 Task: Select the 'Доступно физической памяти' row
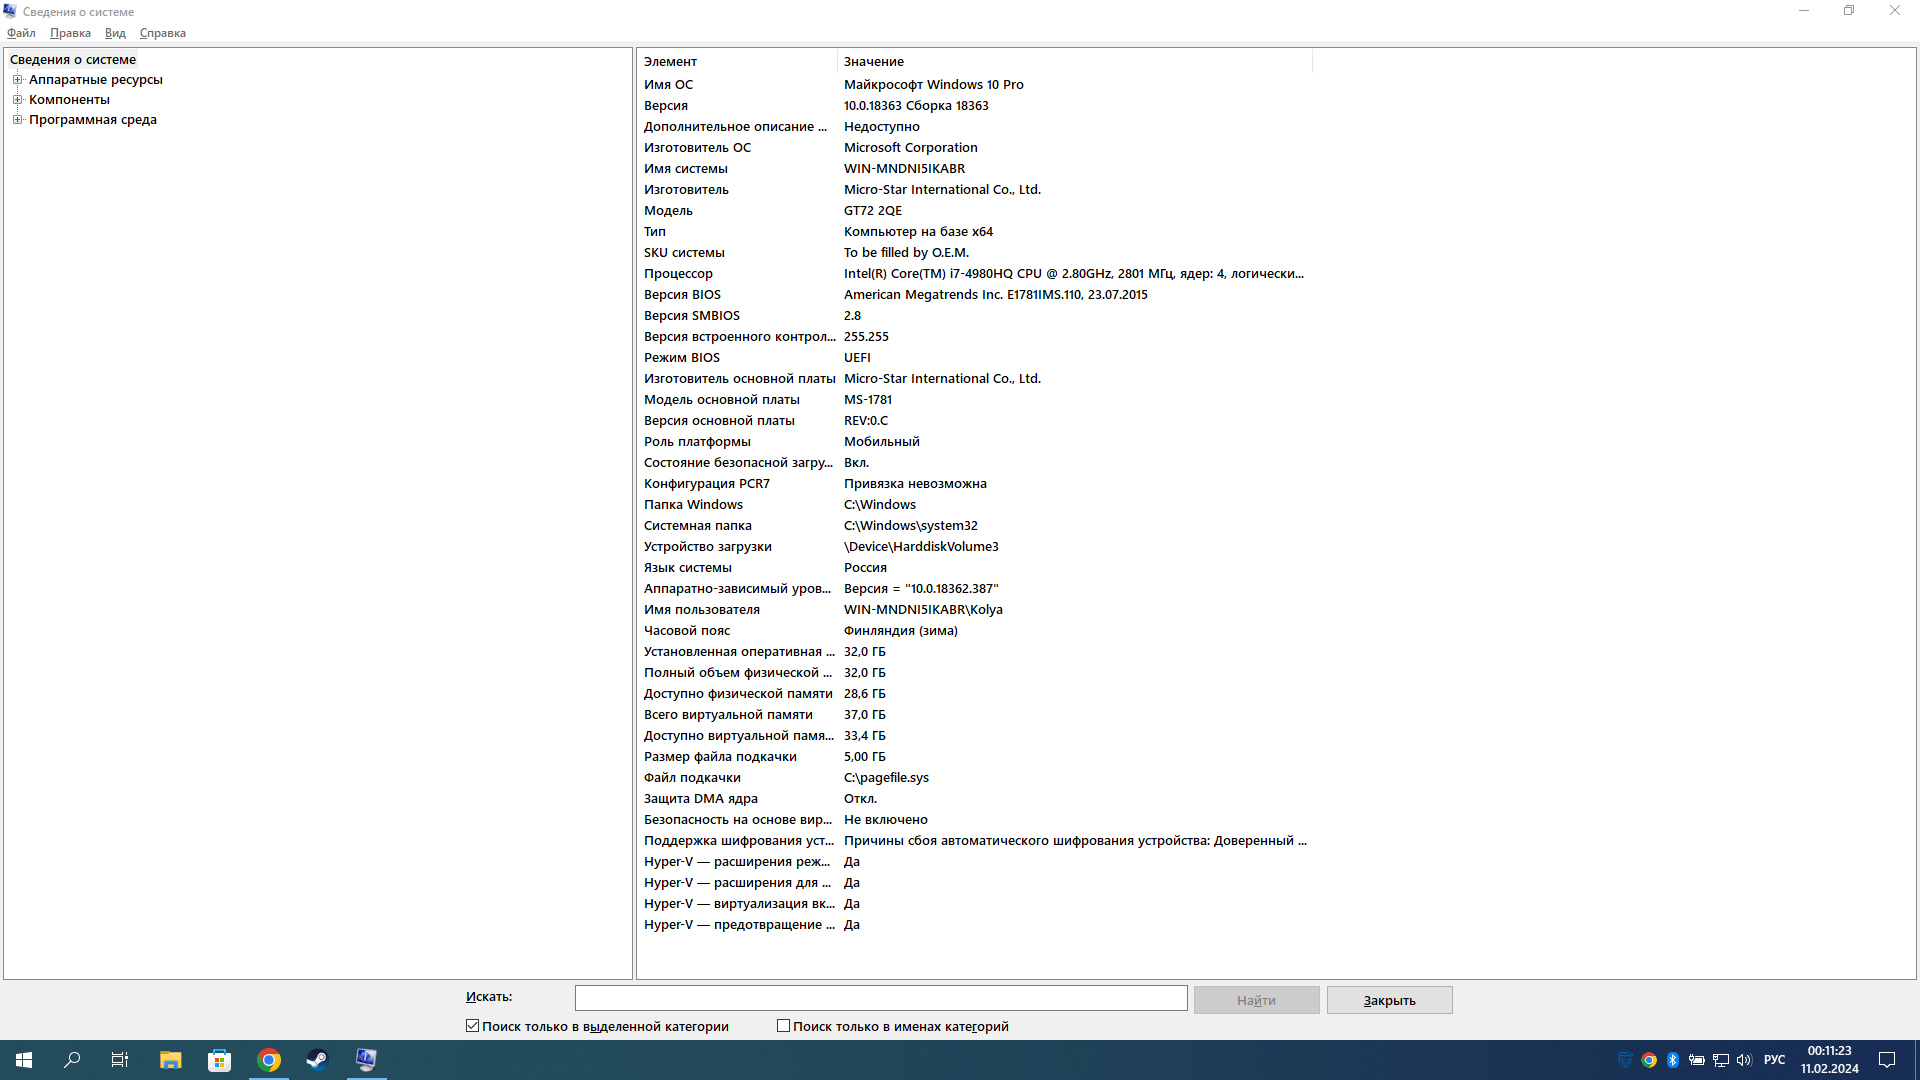tap(975, 694)
